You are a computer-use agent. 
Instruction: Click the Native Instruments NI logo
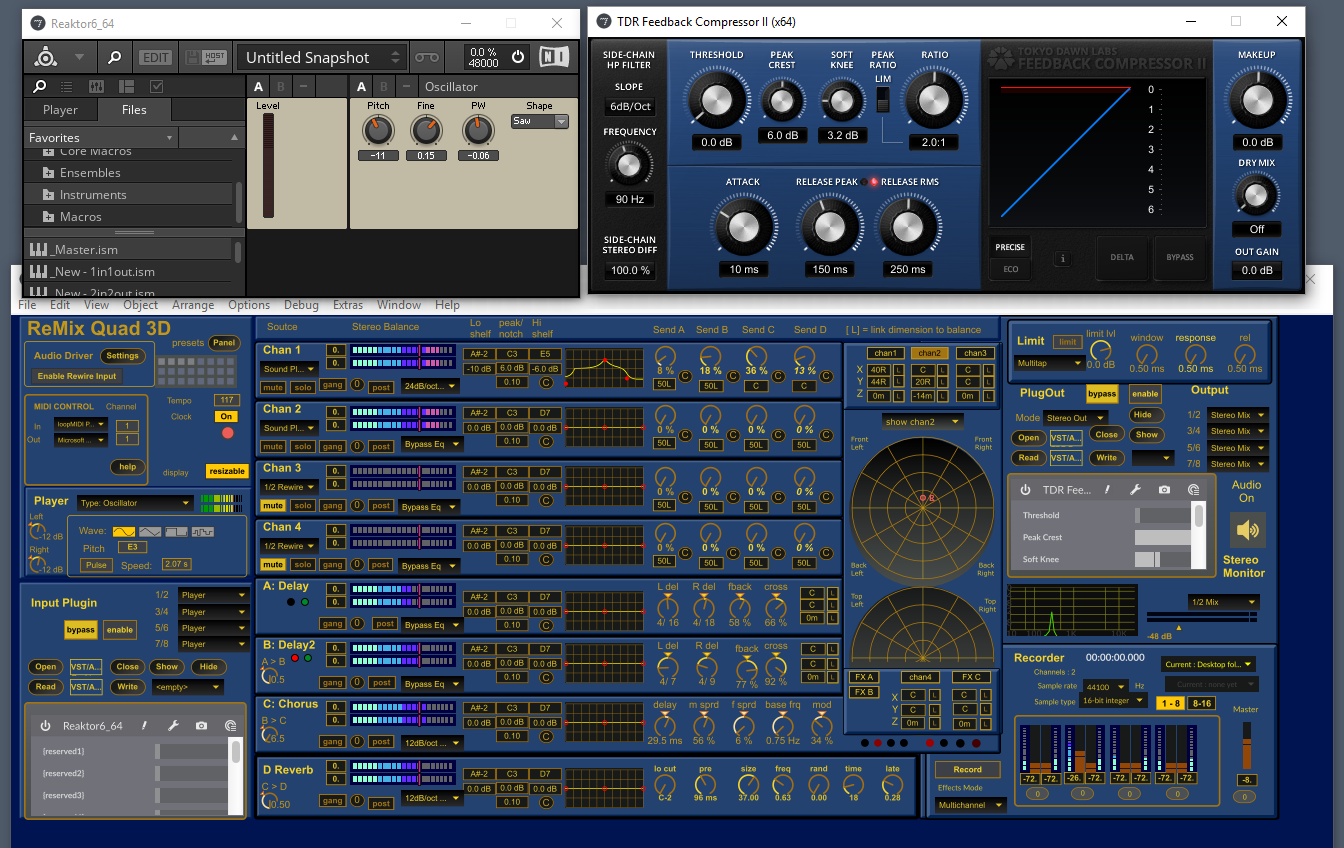coord(553,57)
